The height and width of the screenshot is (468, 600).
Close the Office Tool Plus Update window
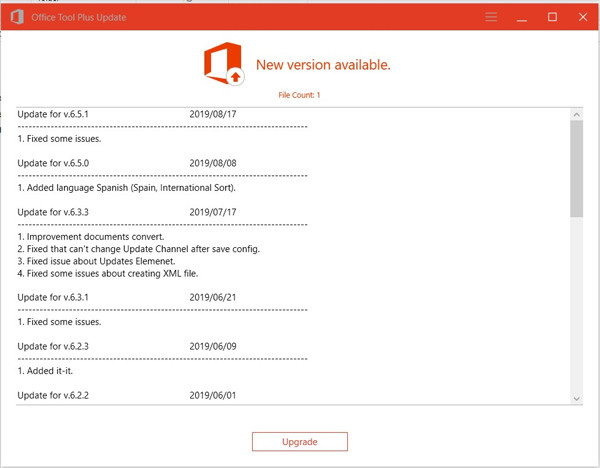click(583, 17)
